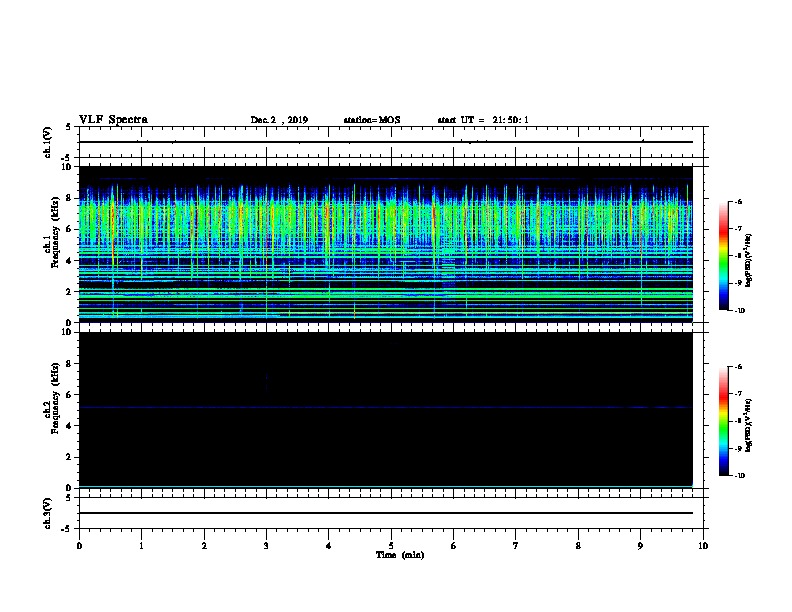This screenshot has width=792, height=612.
Task: Click time axis tick label '9'
Action: pyautogui.click(x=640, y=546)
